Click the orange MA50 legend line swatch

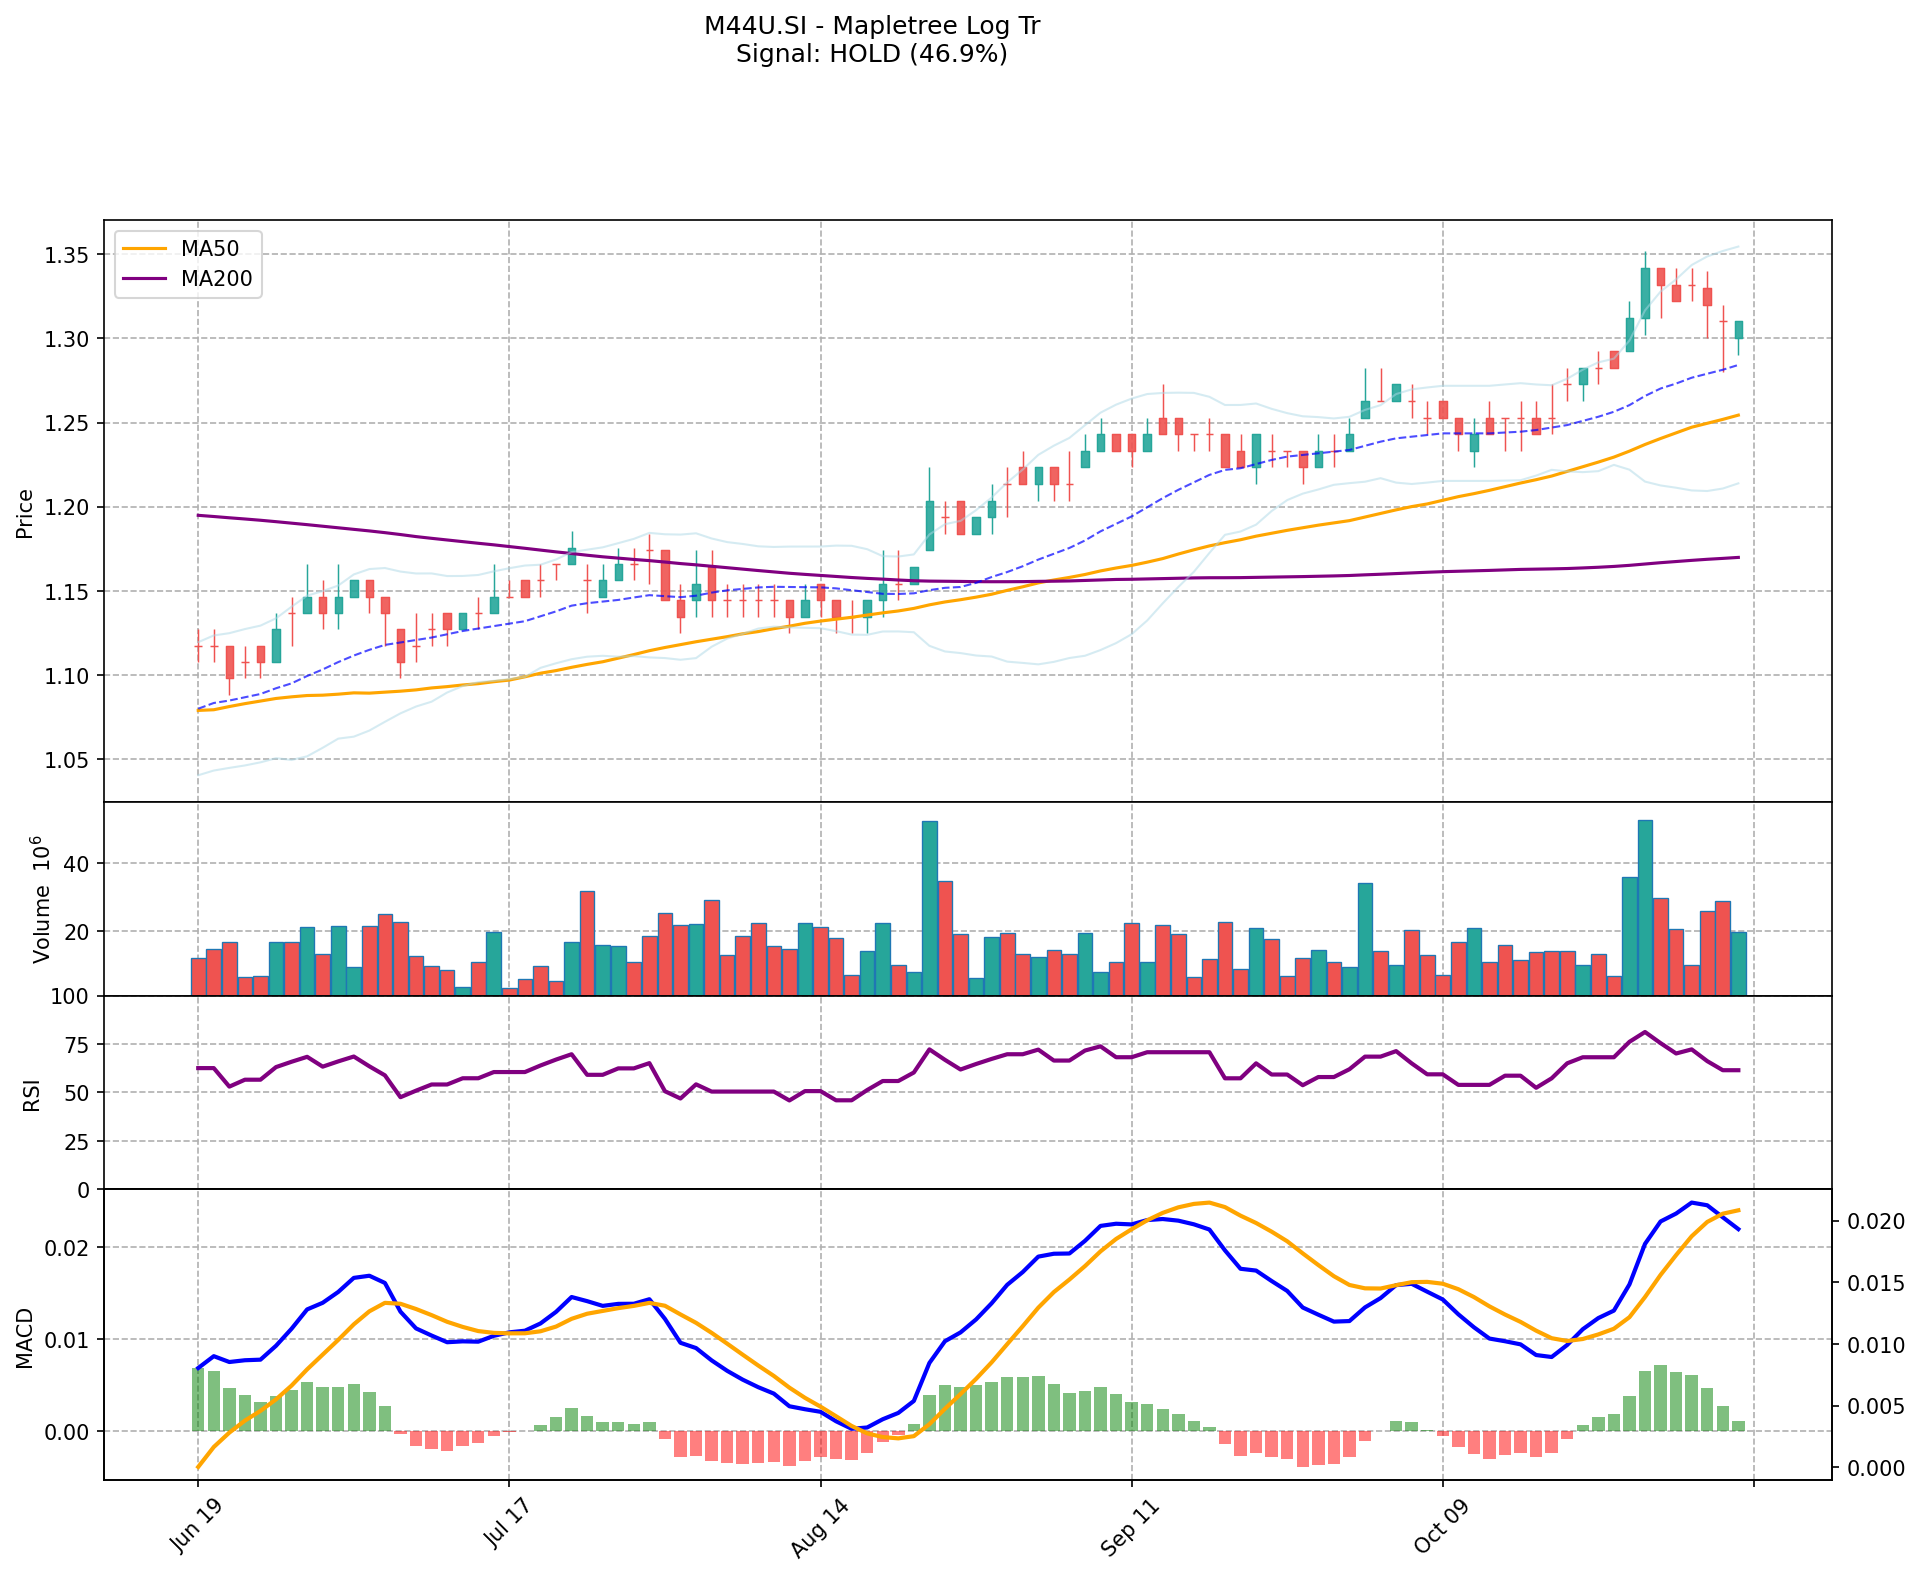[x=143, y=249]
